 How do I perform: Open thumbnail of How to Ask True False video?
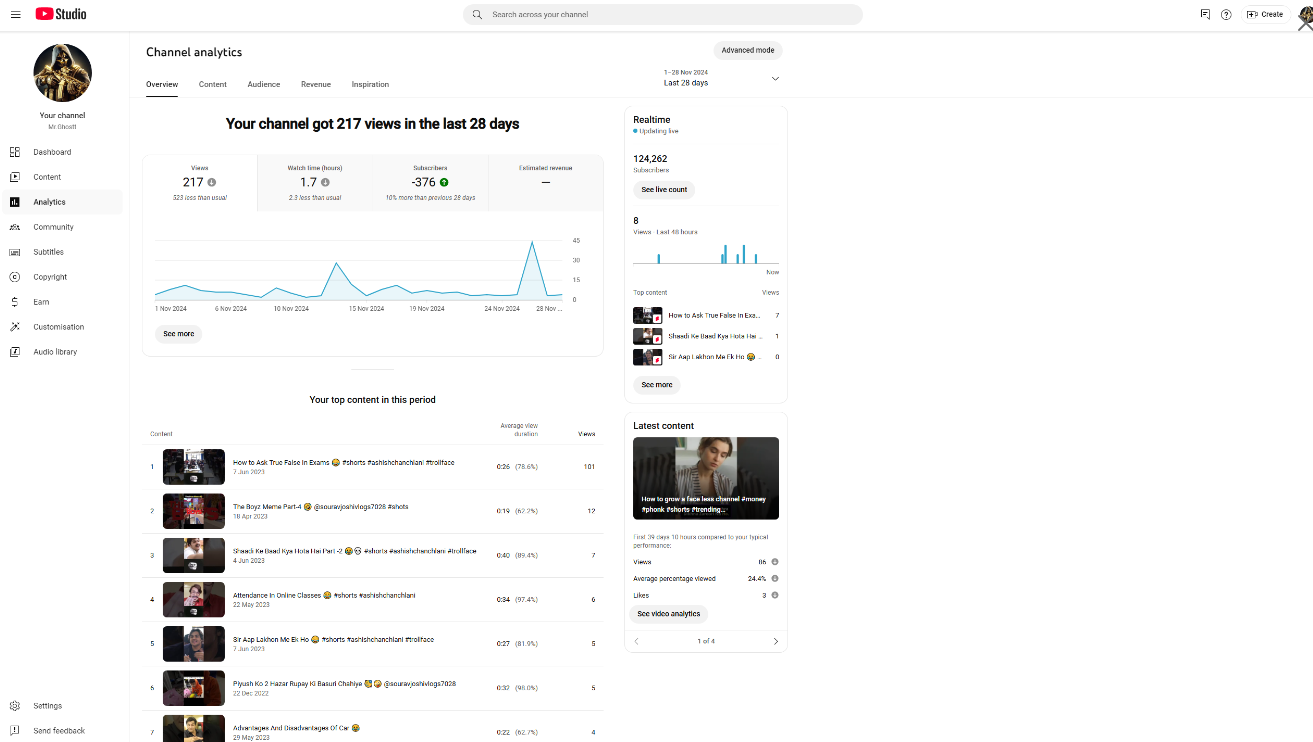(x=194, y=467)
